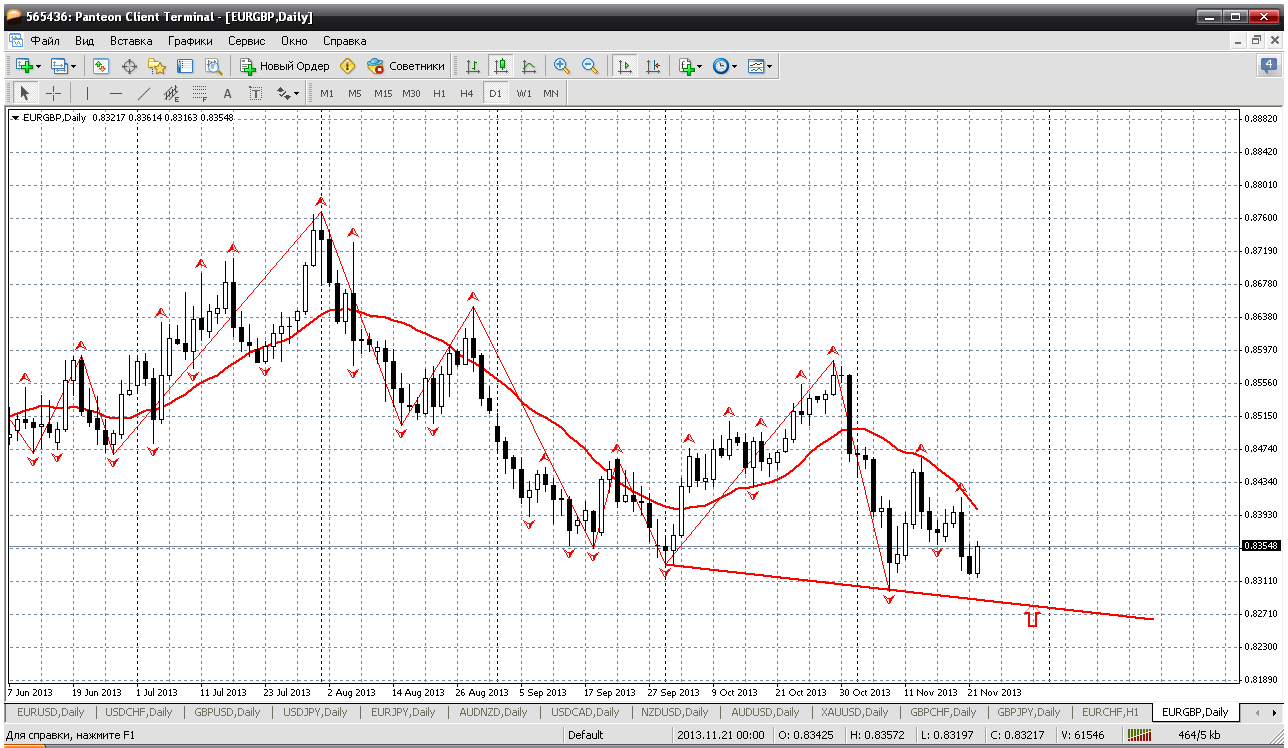
Task: Switch chart to Japanese candlesticks
Action: coord(501,66)
